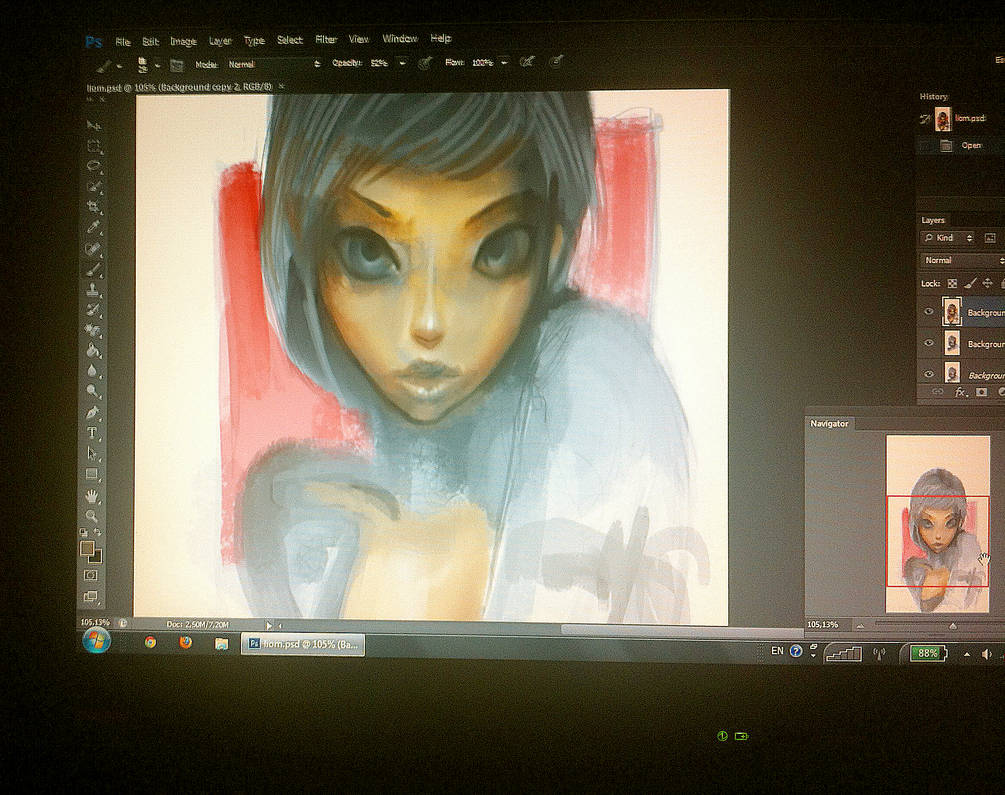Switch to the Navigator panel tab
The height and width of the screenshot is (795, 1005).
point(829,424)
